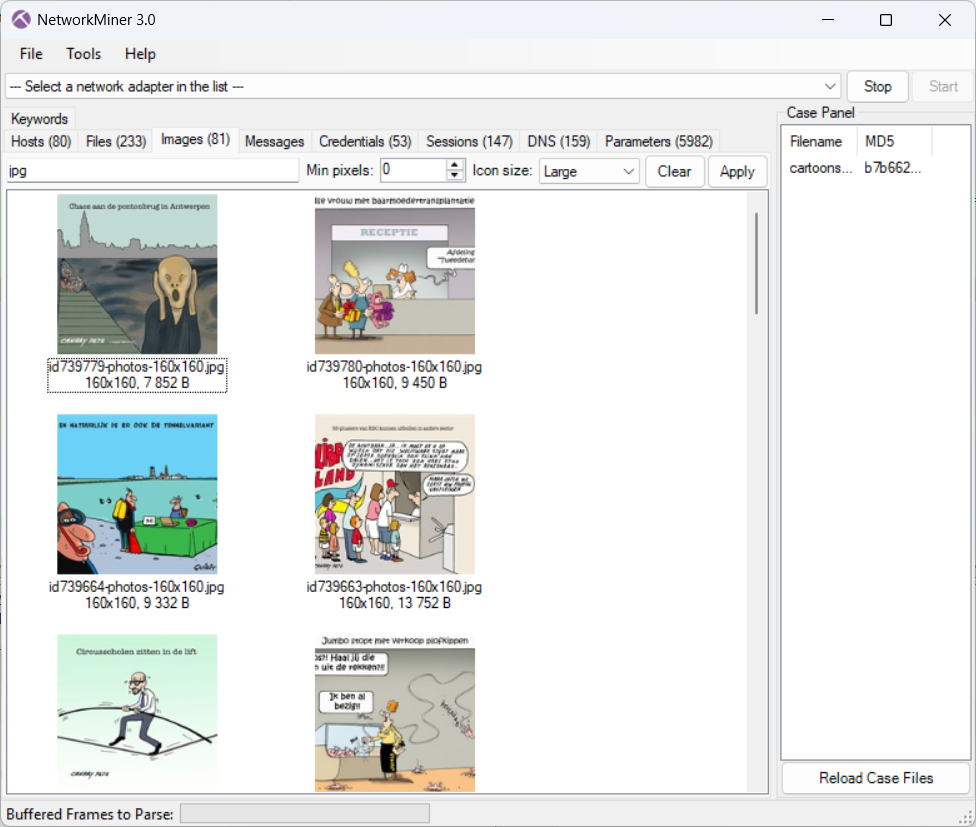Select the Scream cartoon thumbnail id739779
The width and height of the screenshot is (976, 827).
pos(137,274)
